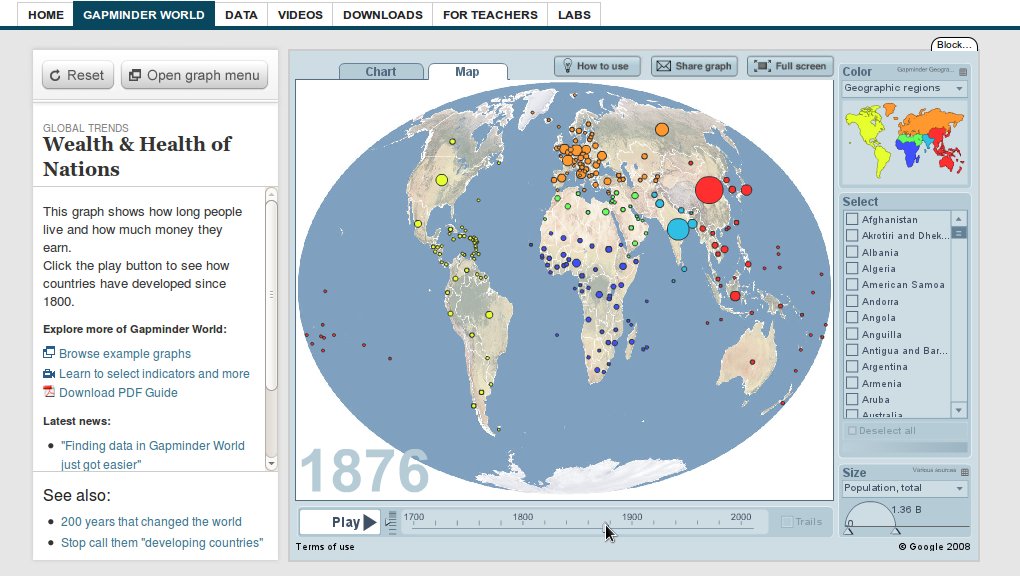This screenshot has height=576, width=1020.
Task: Open 200 years that changed the world
Action: point(151,521)
